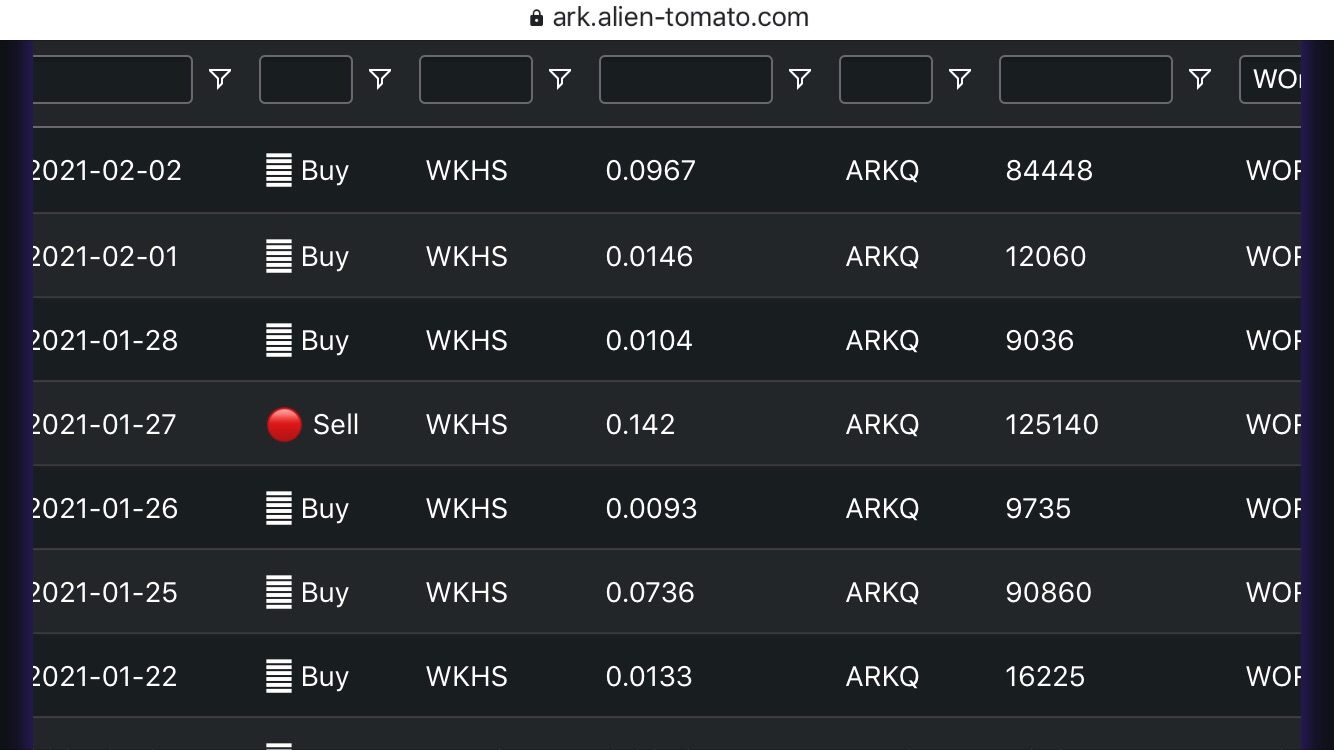Click the filter text box above the weight values
Screen dimensions: 1334x750
pyautogui.click(x=685, y=79)
